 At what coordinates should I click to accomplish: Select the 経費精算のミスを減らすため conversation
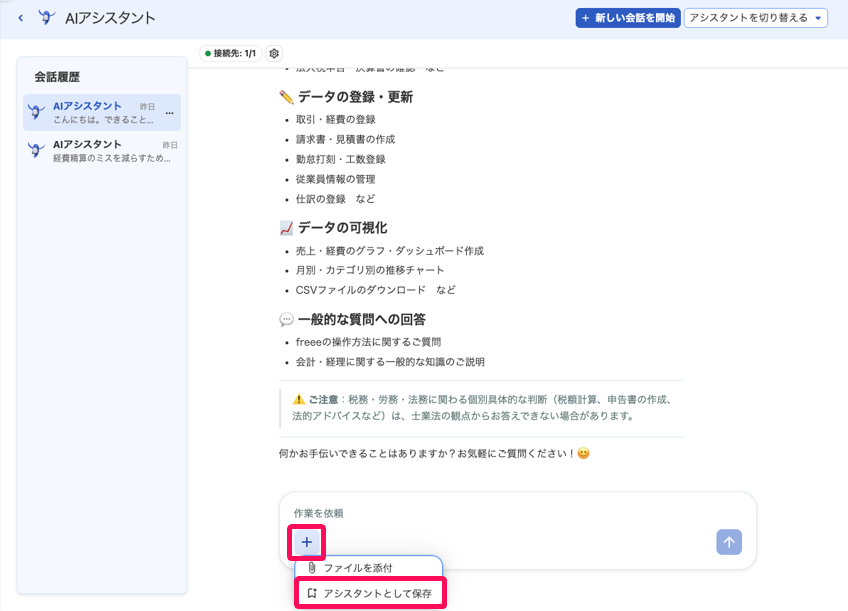(x=102, y=151)
